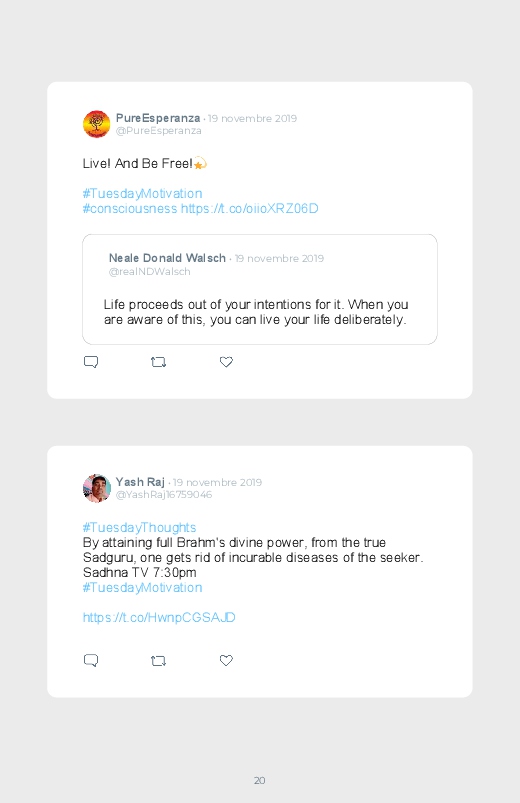Open the #consciousness hashtag
Image resolution: width=520 pixels, height=803 pixels.
click(130, 208)
